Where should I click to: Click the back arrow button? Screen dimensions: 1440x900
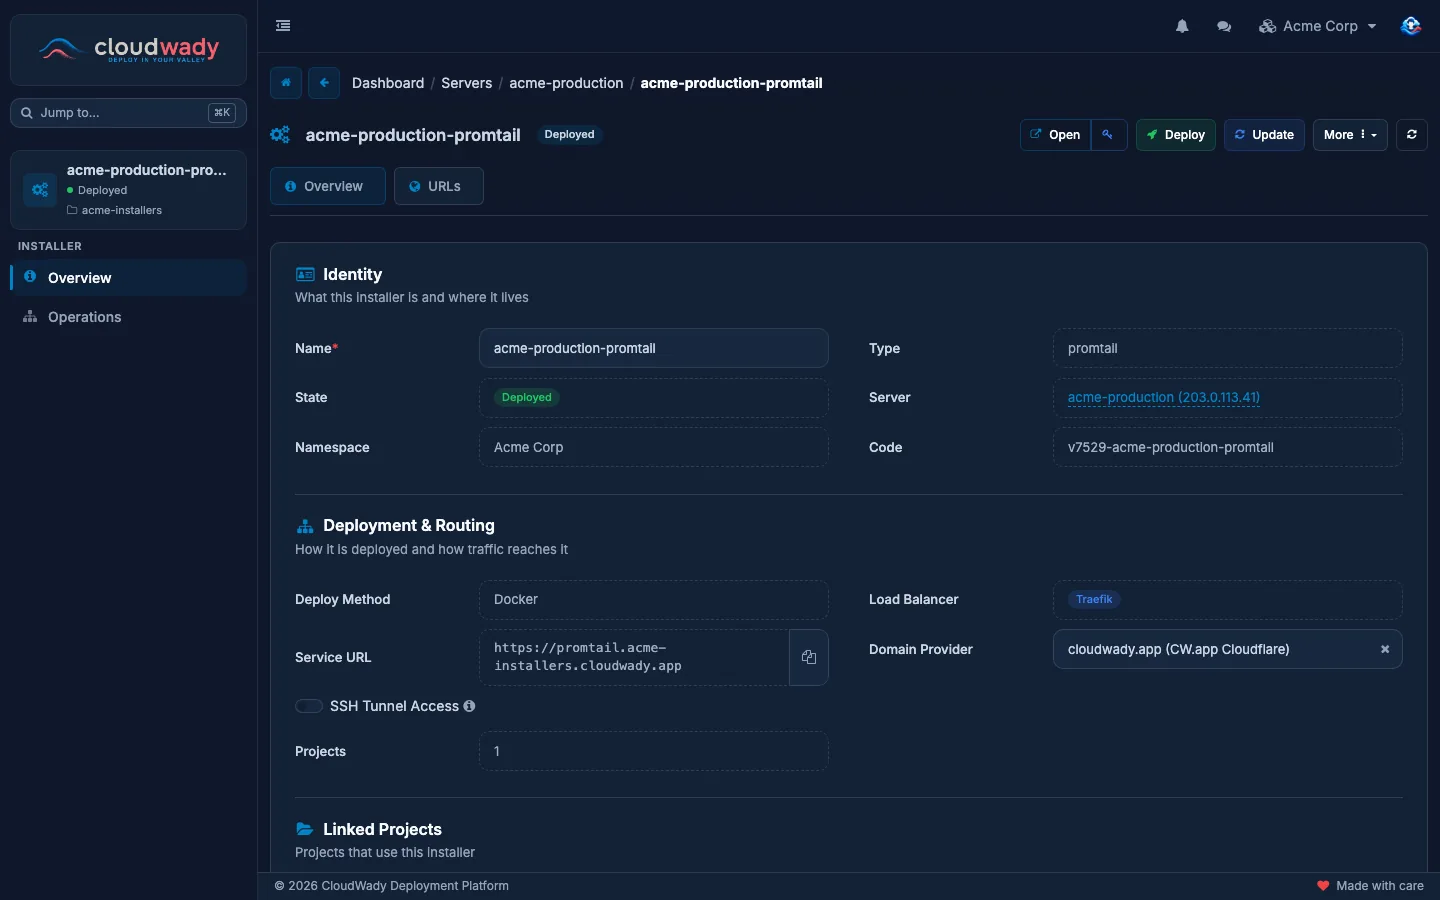pos(324,83)
